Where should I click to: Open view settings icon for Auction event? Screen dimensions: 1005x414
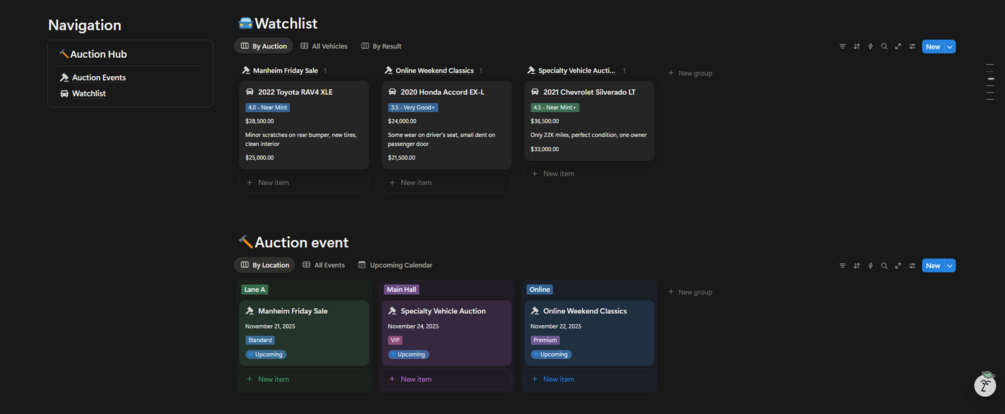point(912,265)
